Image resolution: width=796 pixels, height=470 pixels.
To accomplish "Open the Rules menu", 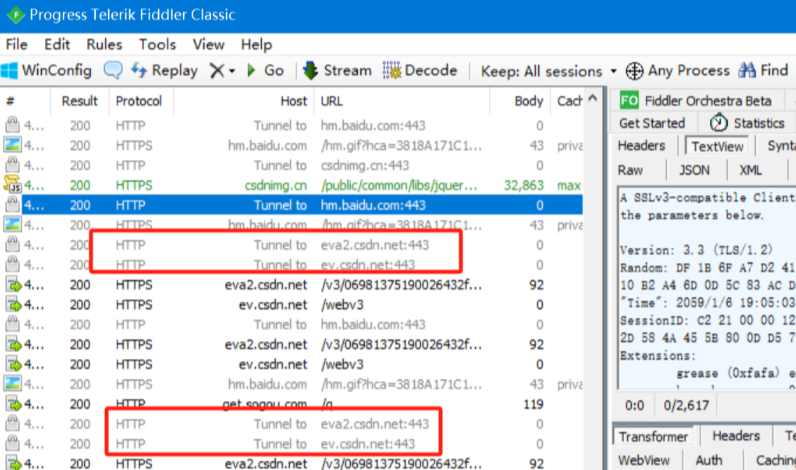I will [104, 44].
